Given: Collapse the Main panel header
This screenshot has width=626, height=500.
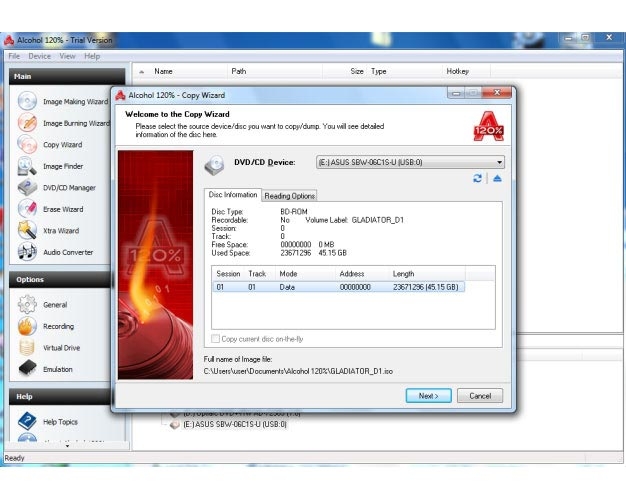Looking at the screenshot, I should [67, 76].
